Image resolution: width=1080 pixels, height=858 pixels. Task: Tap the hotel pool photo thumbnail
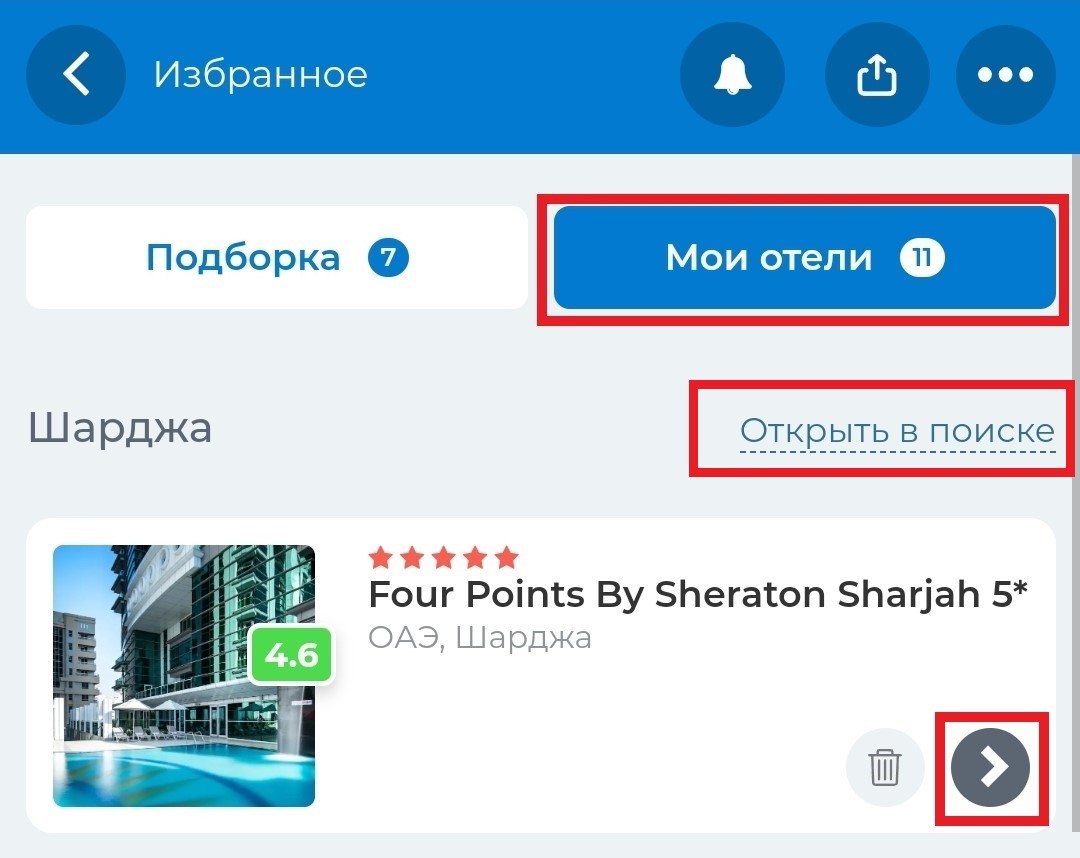pos(184,676)
